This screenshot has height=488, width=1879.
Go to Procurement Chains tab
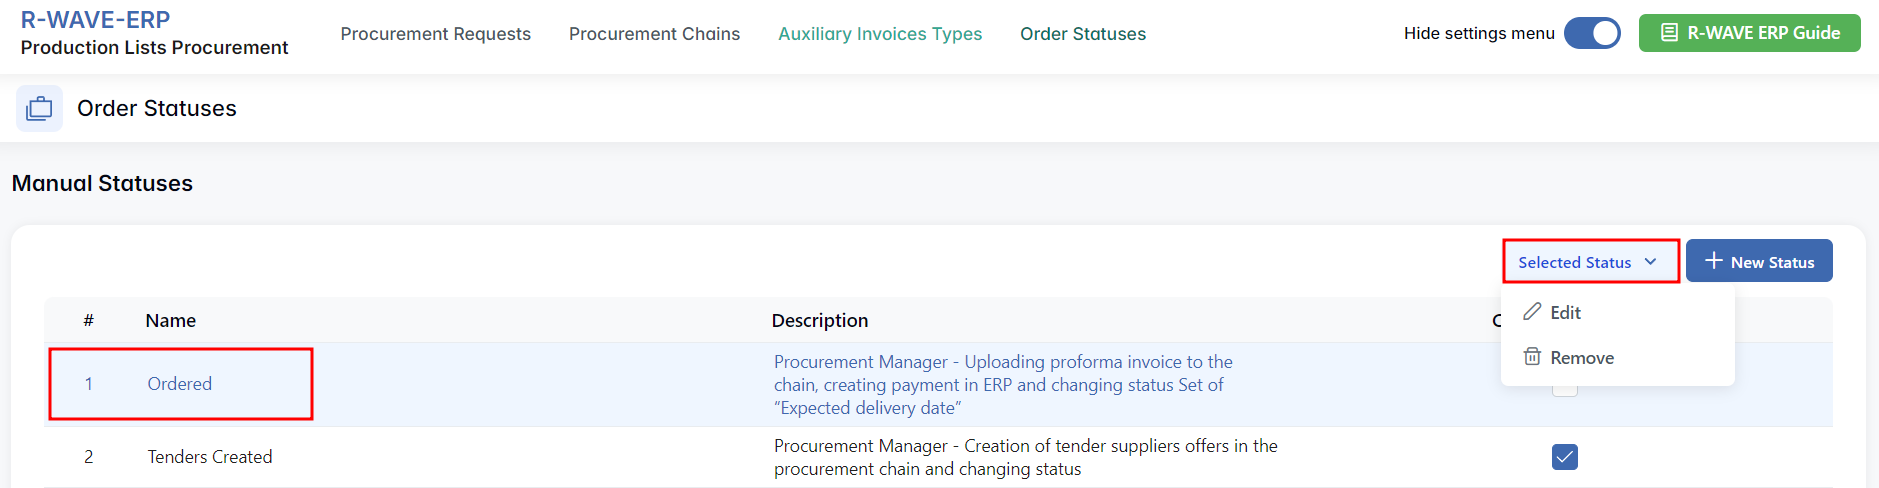(x=654, y=34)
